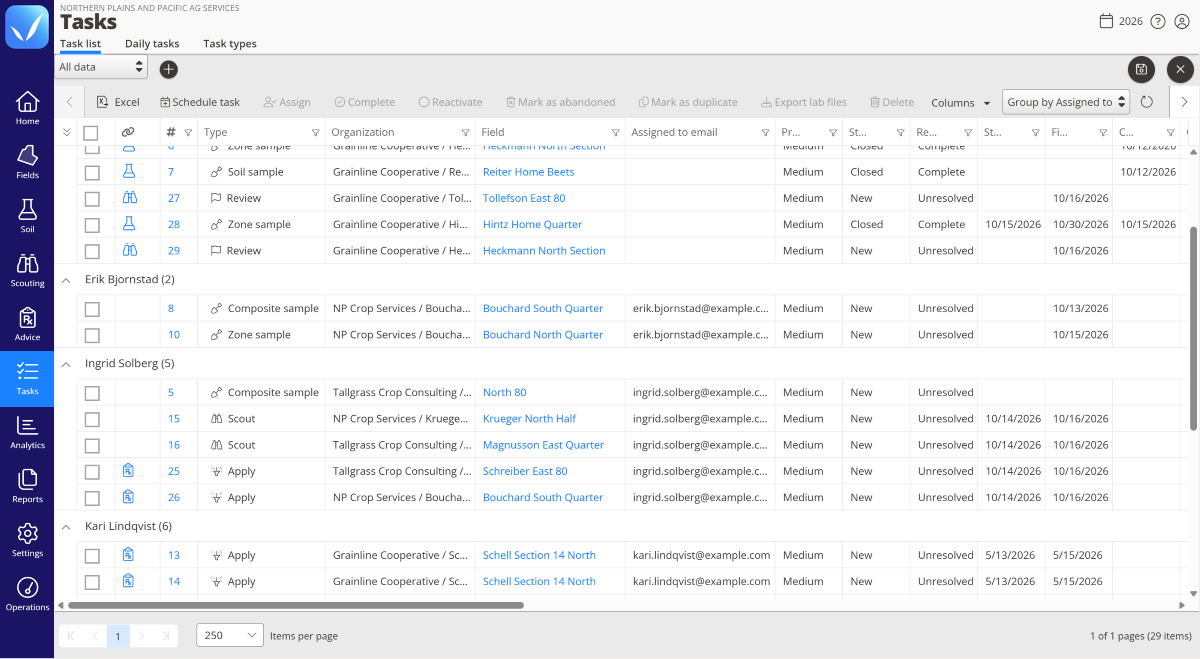1200x659 pixels.
Task: Toggle the select-all checkbox in header
Action: click(x=91, y=132)
